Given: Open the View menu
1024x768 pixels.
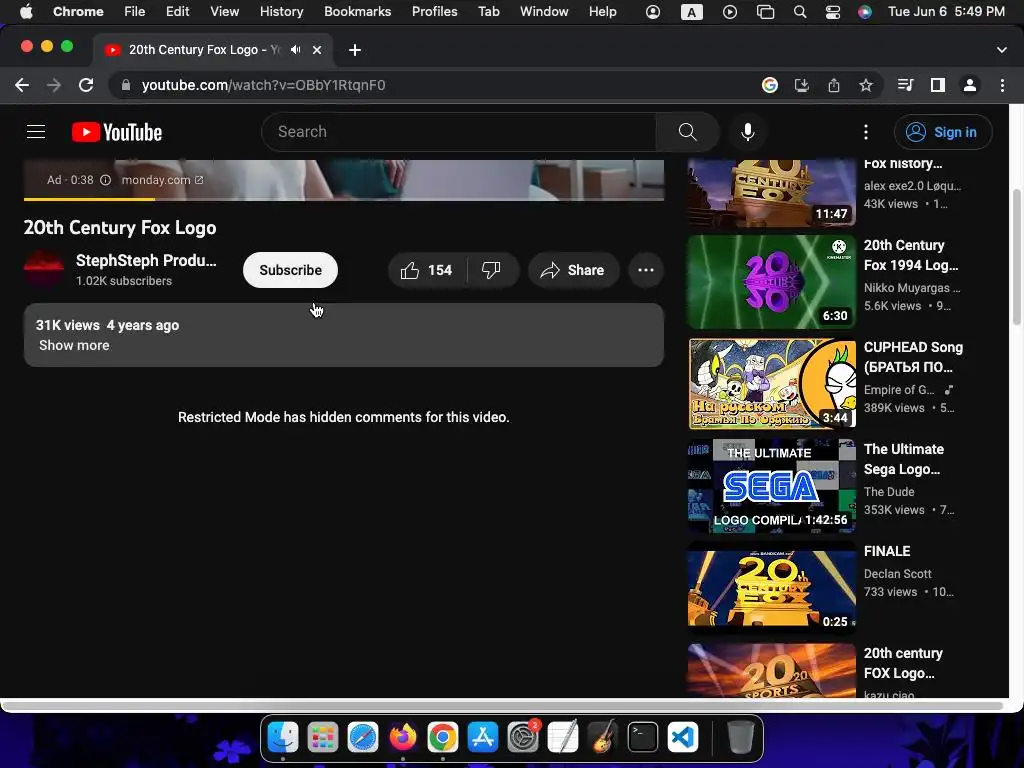Looking at the screenshot, I should [x=224, y=12].
